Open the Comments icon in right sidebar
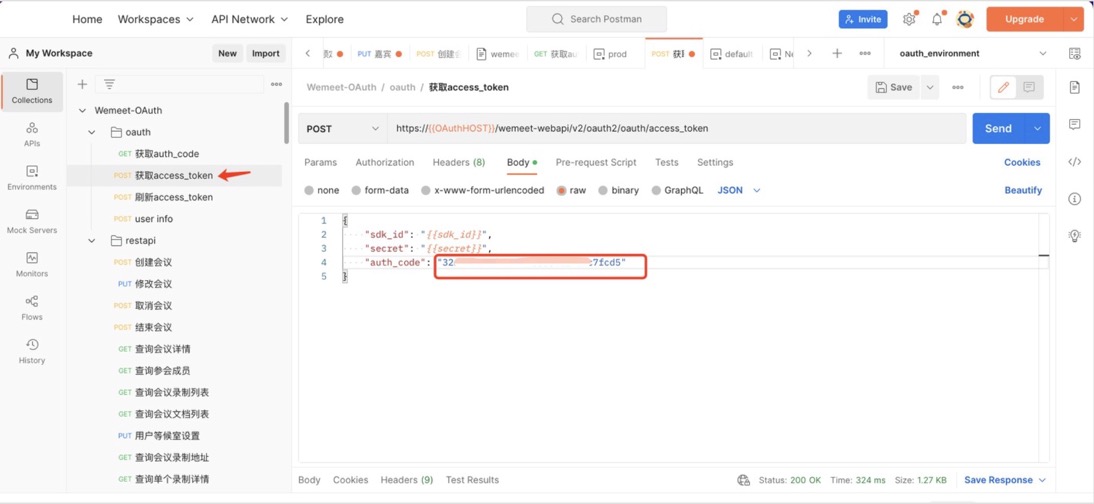Image resolution: width=1094 pixels, height=504 pixels. [1074, 124]
